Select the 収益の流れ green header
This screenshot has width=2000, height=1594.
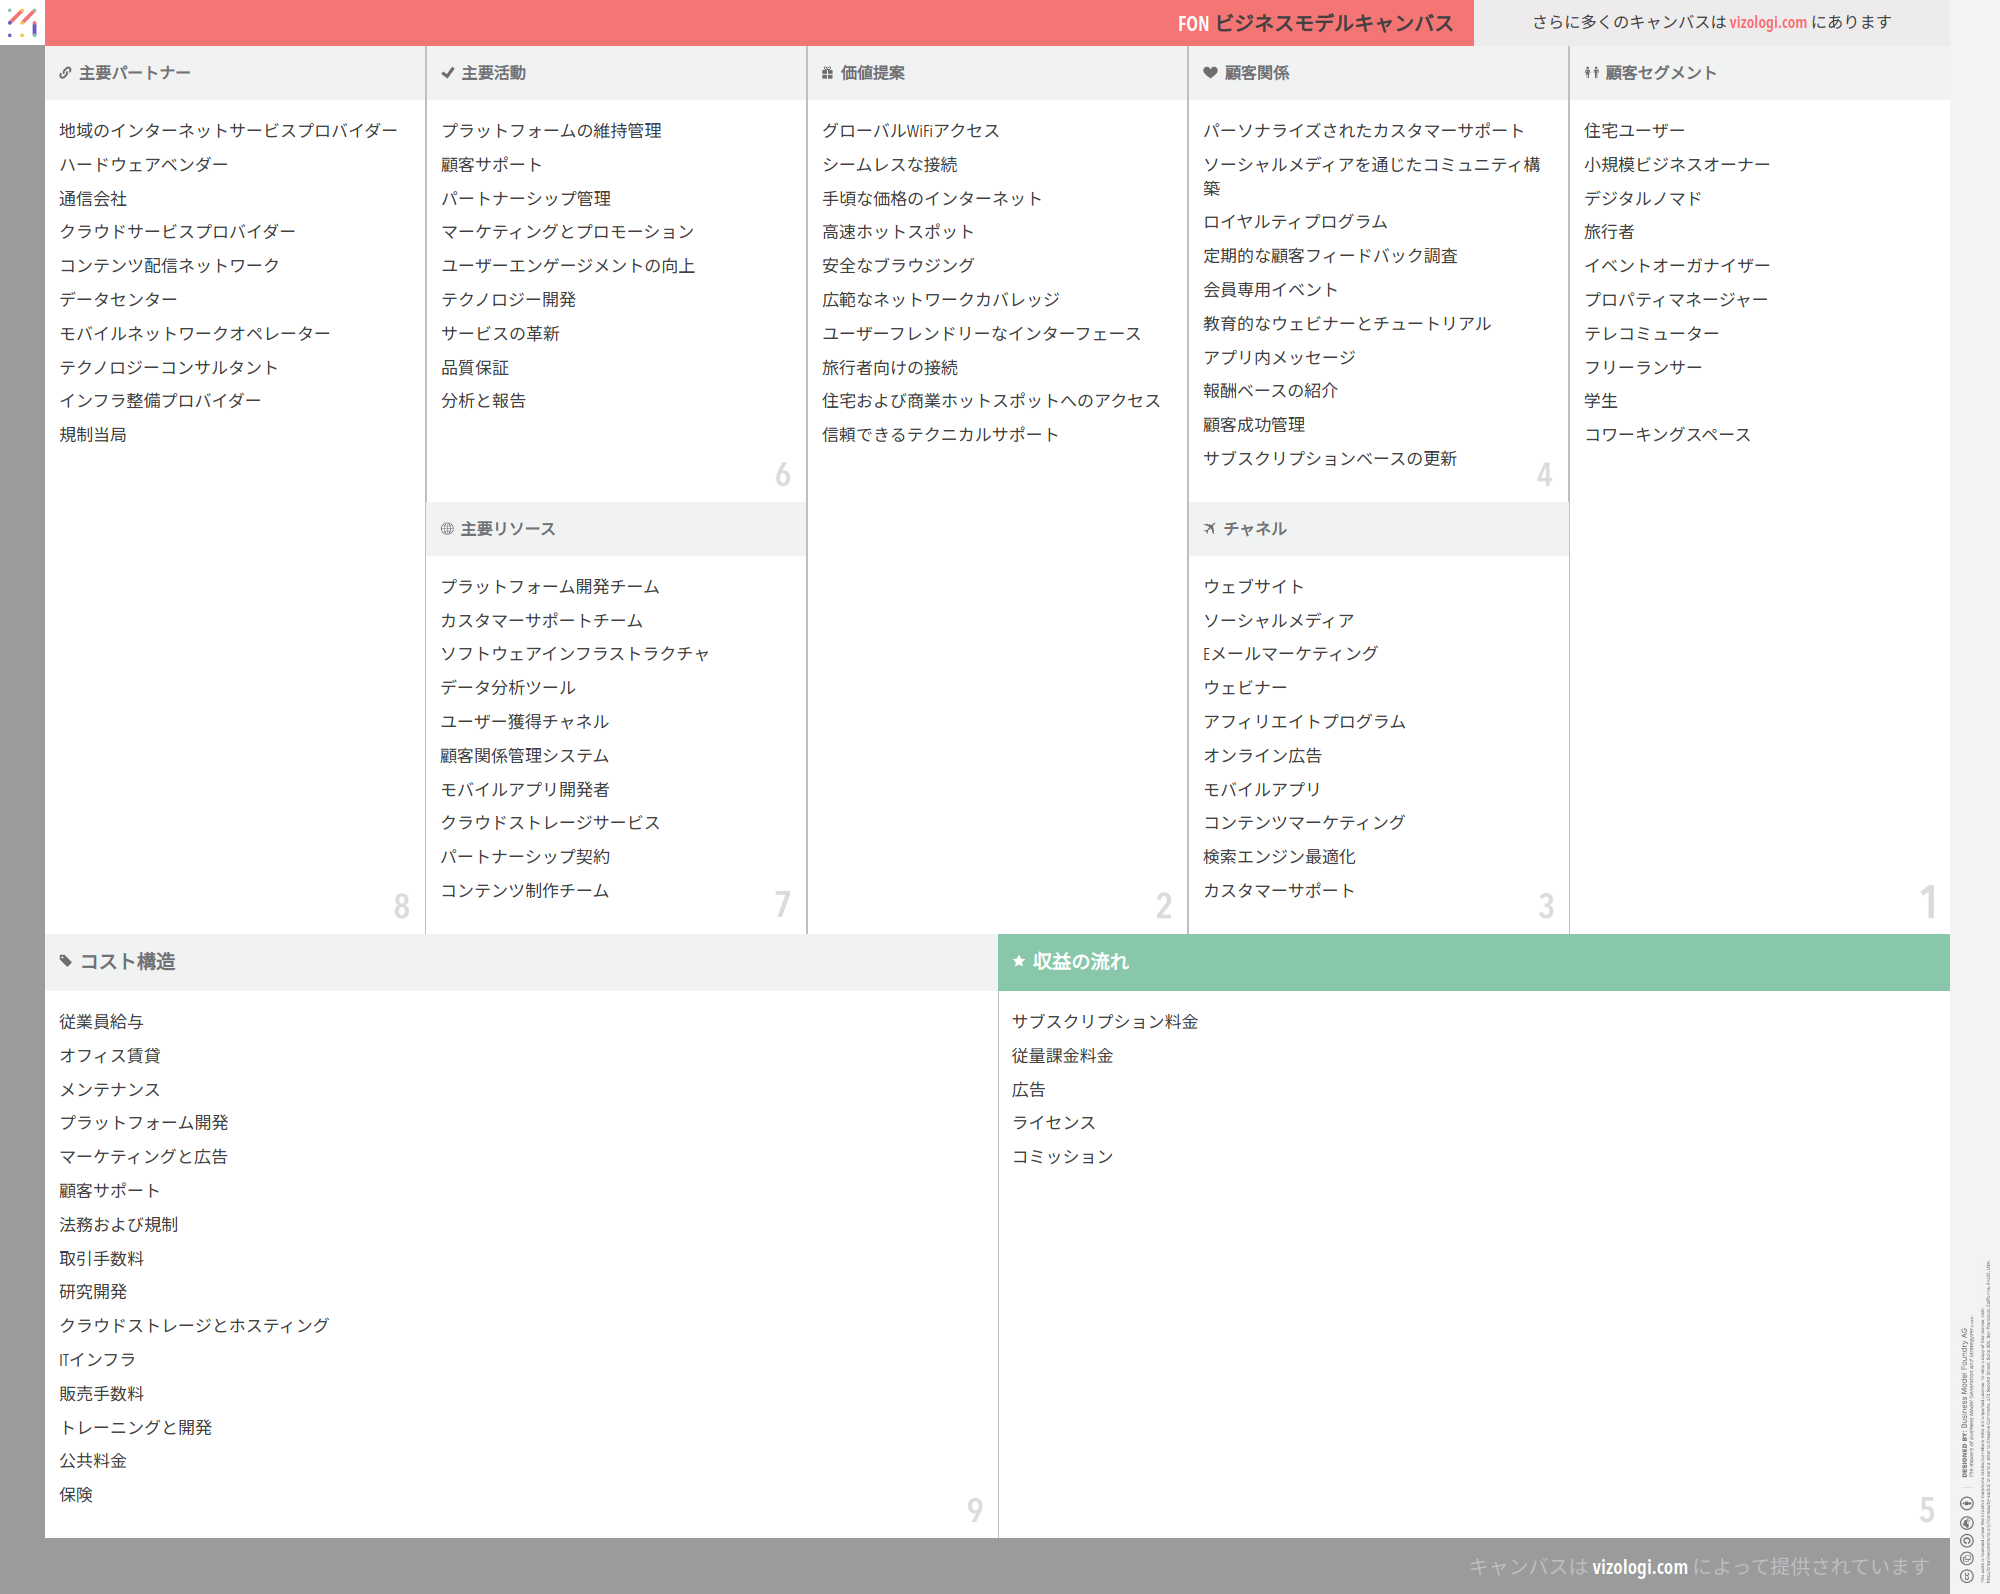[x=1473, y=962]
